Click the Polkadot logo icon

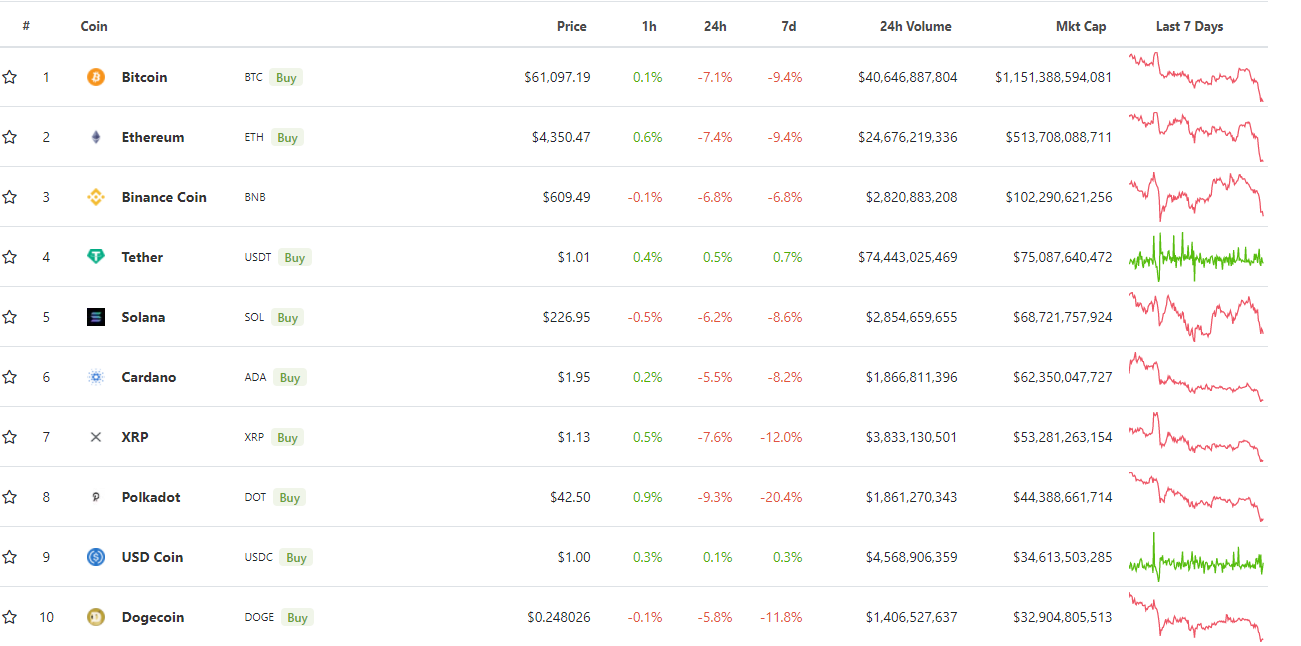point(96,497)
